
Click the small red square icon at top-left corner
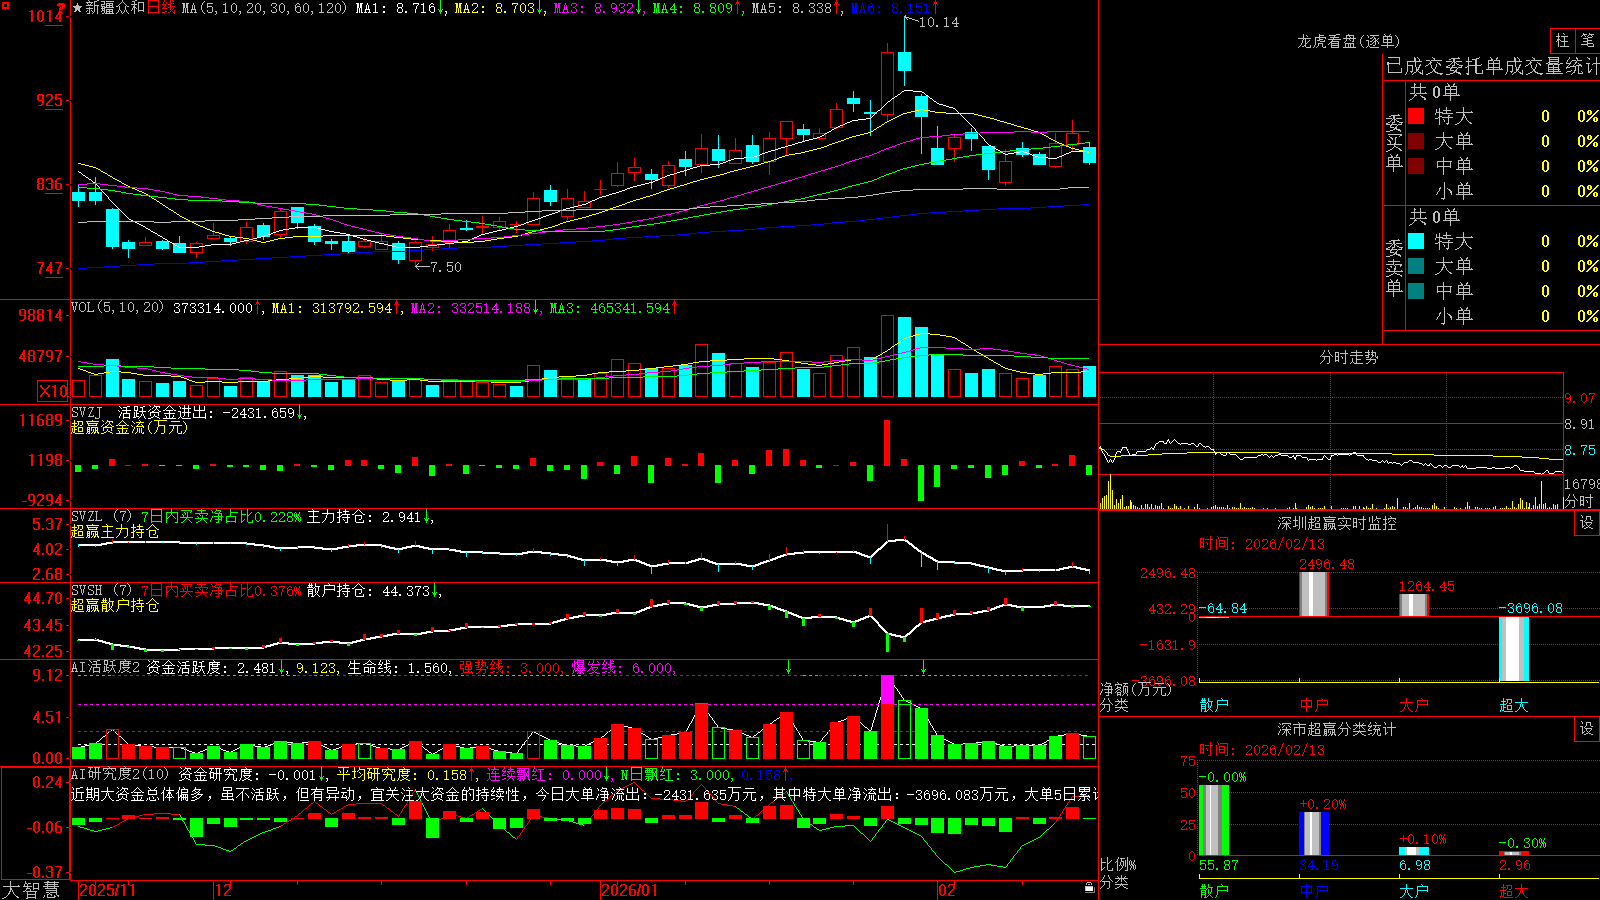[5, 5]
